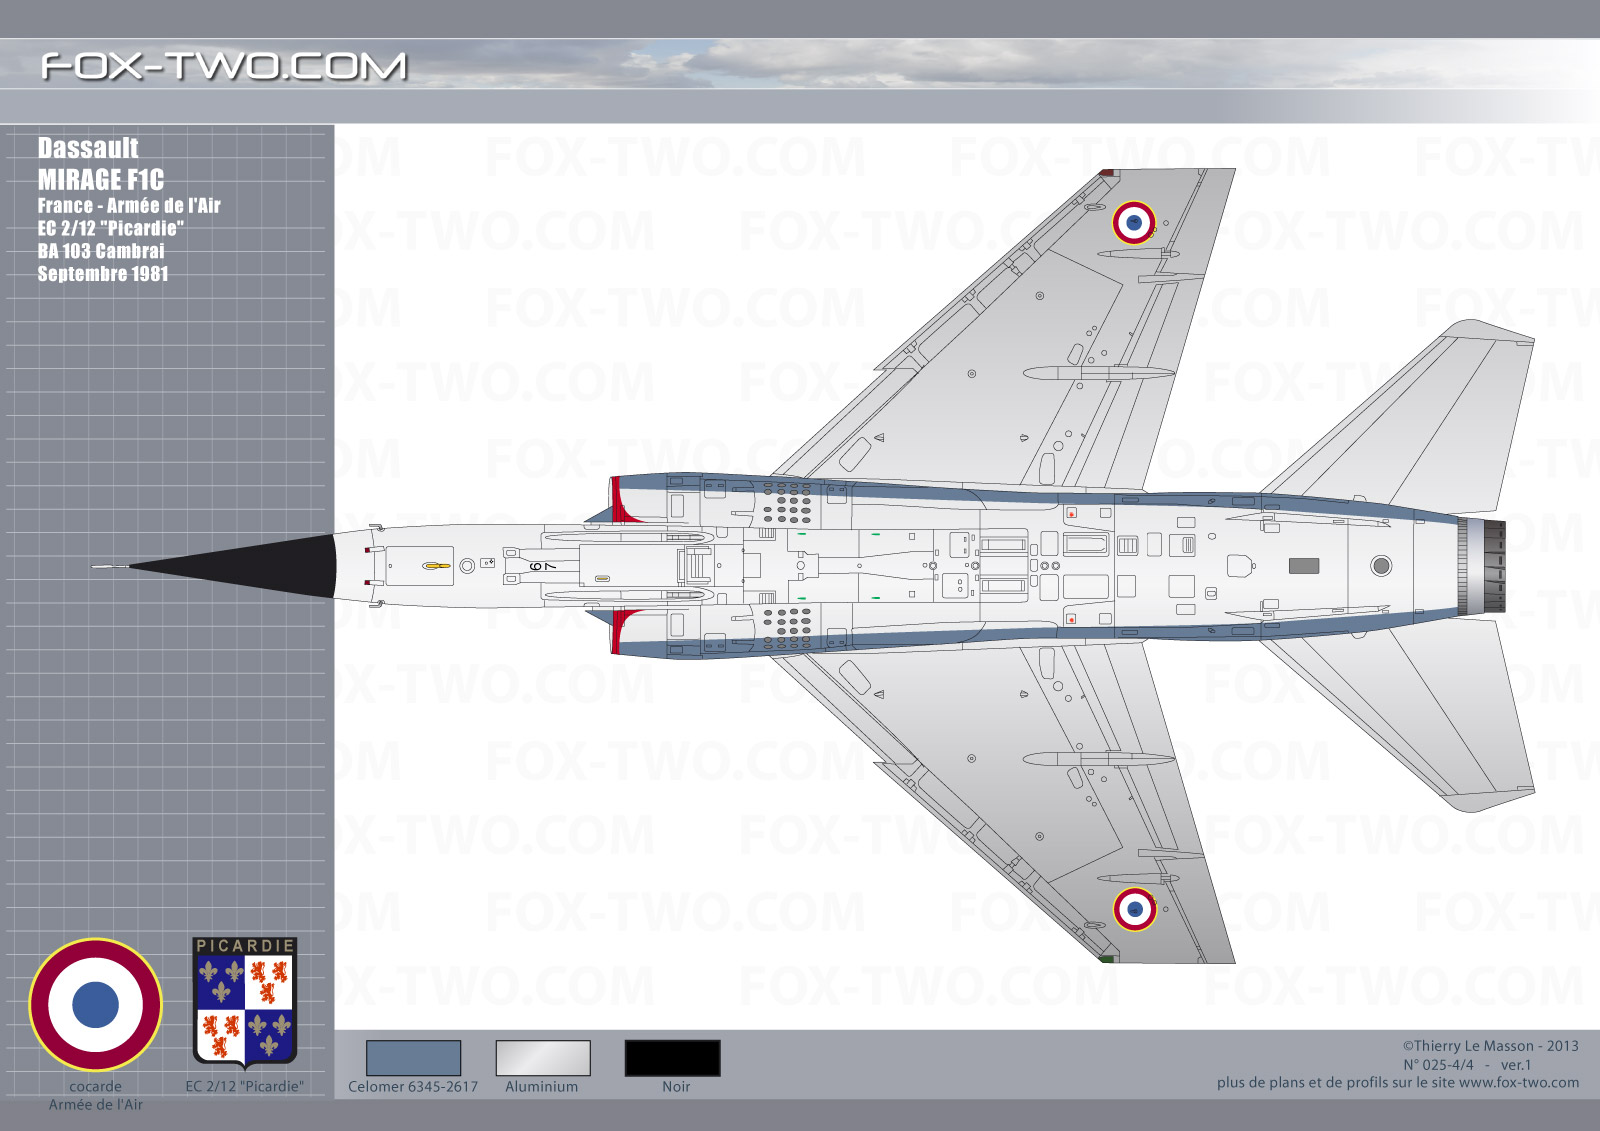
Task: Click the FOX-TWO.COM logo in the header
Action: [224, 66]
